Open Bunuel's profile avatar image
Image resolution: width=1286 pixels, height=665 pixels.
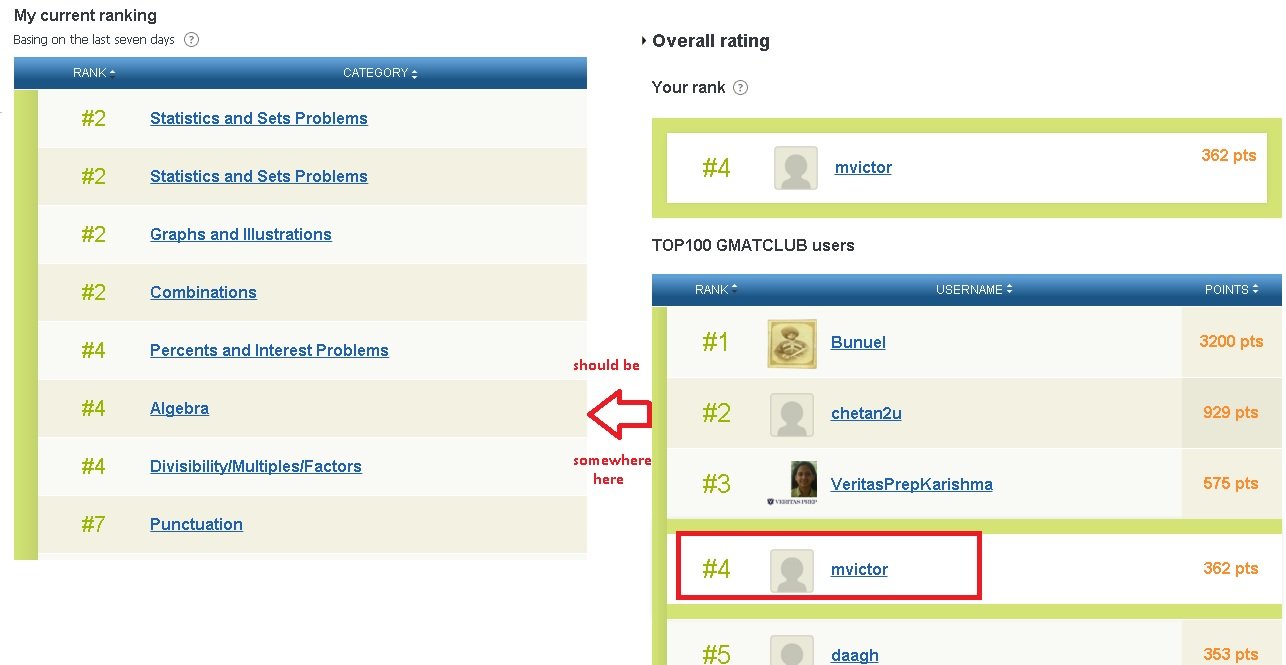792,343
